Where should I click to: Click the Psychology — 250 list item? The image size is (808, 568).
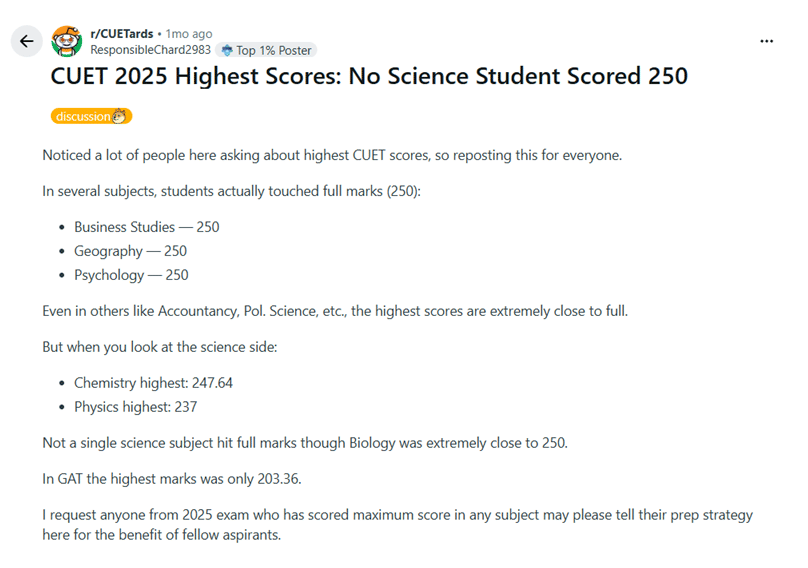[x=131, y=275]
